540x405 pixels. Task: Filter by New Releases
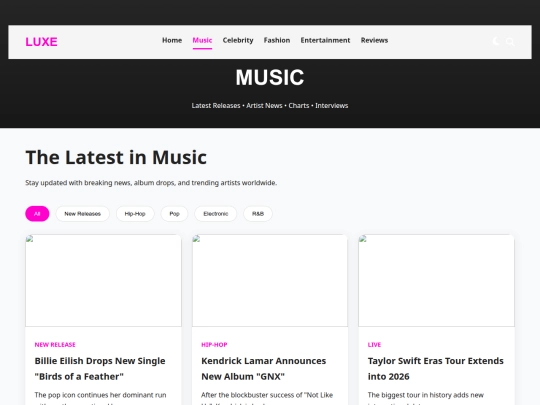click(83, 214)
